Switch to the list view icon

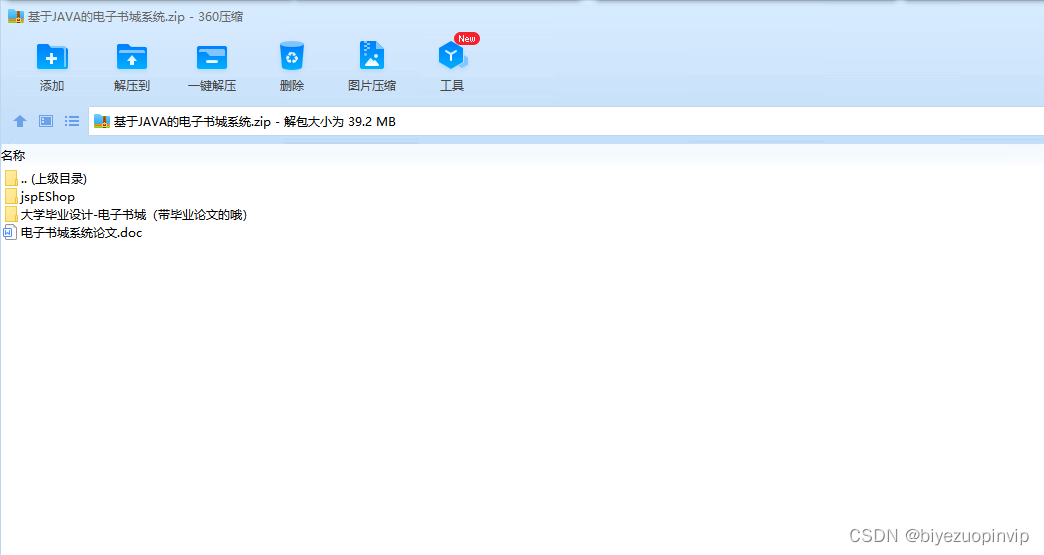(x=72, y=121)
